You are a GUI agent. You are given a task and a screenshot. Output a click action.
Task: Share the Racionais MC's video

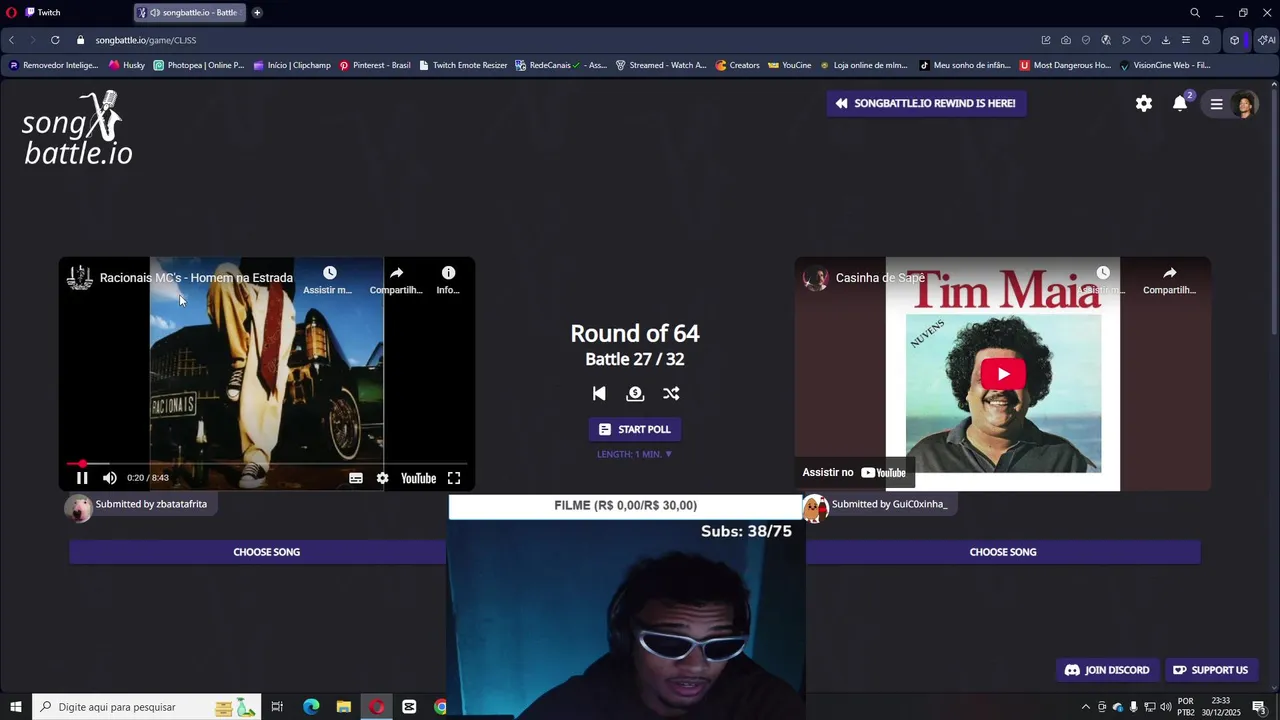click(396, 280)
